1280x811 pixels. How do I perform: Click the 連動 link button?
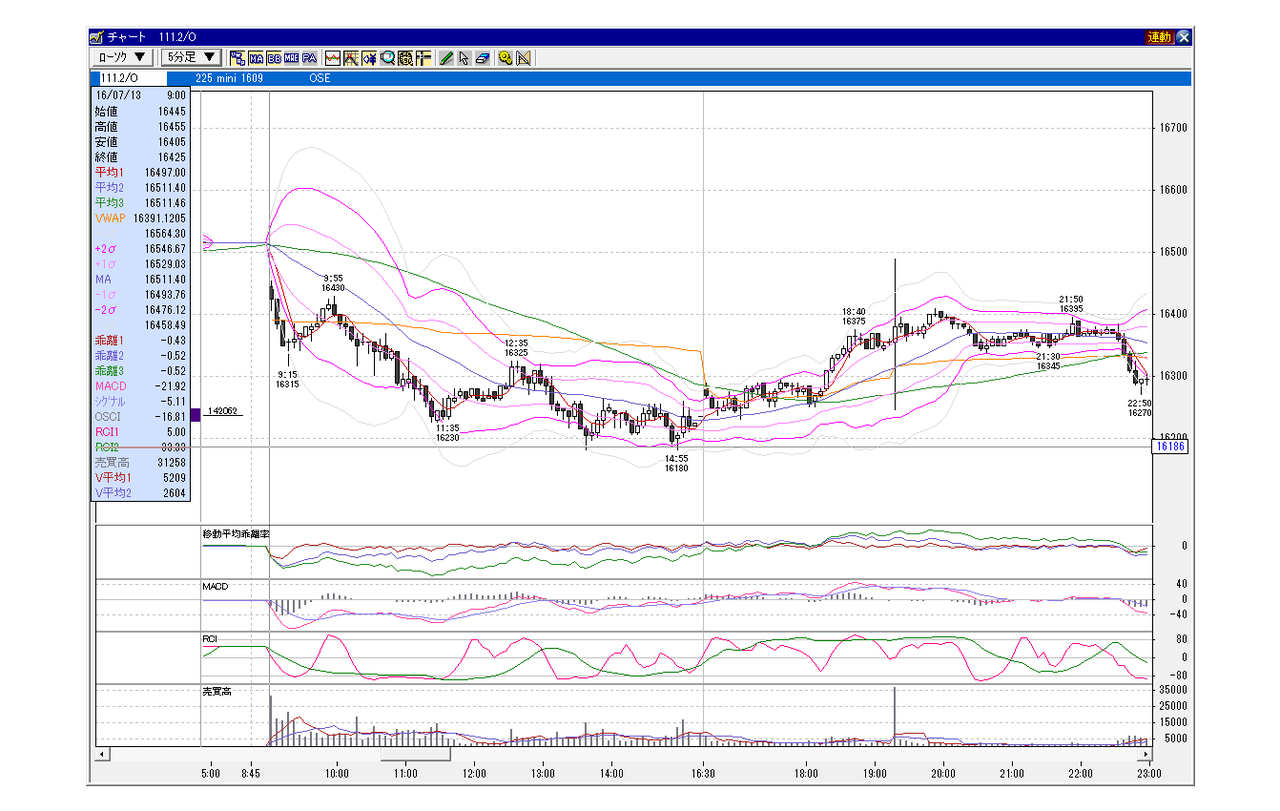pos(1159,37)
